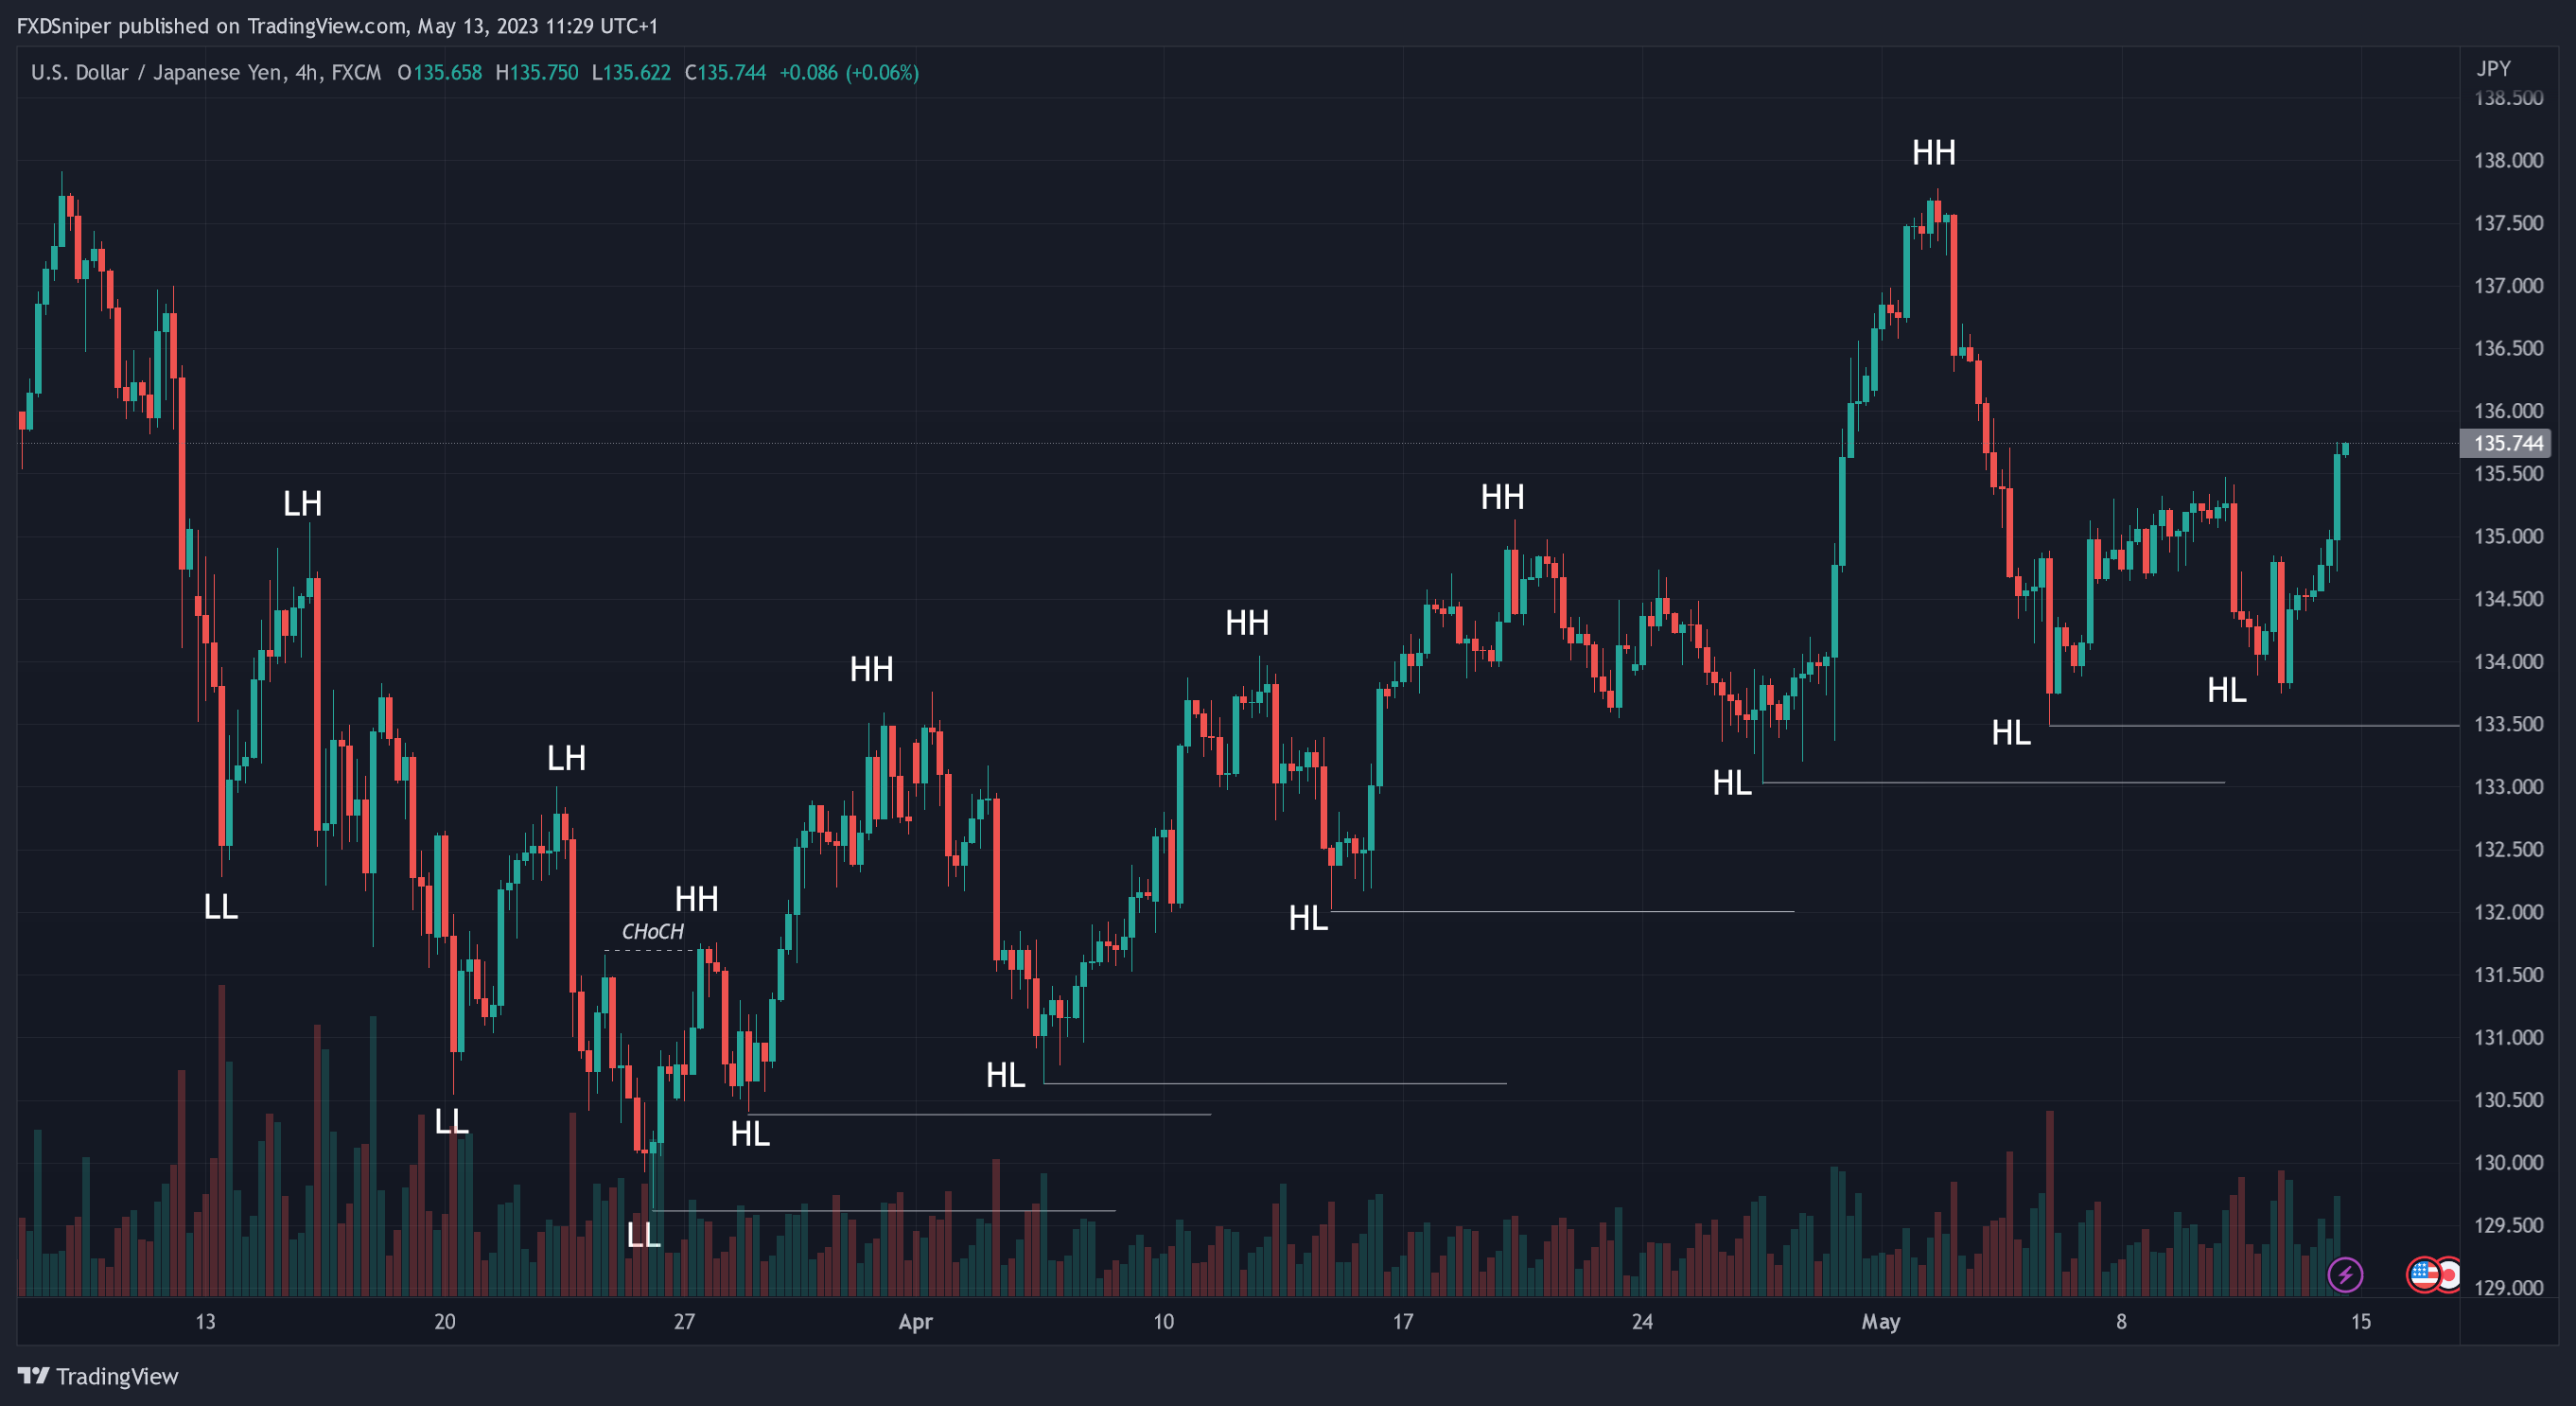Click the highlighted current price tag 135.744
The image size is (2576, 1406).
(2506, 443)
